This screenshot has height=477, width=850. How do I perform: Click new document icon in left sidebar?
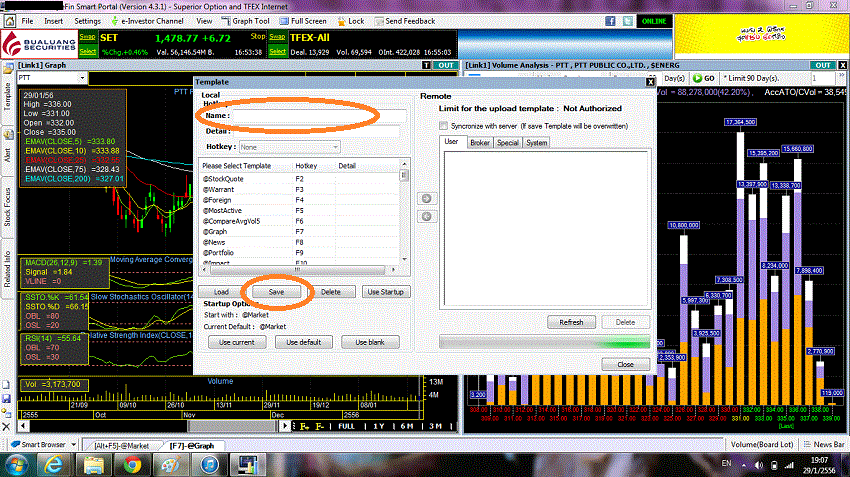click(x=6, y=385)
